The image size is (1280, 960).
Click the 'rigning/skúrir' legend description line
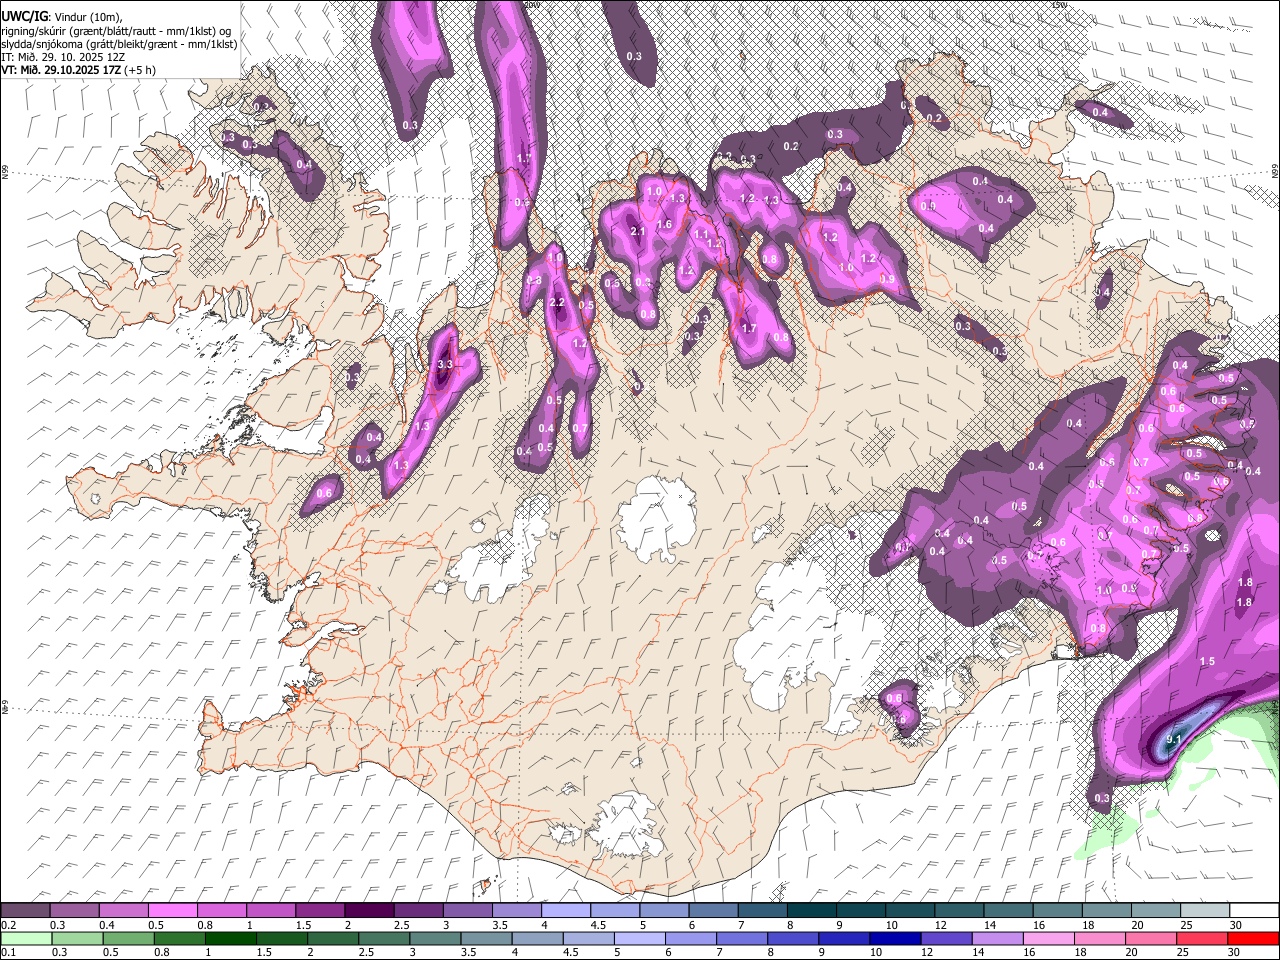click(116, 31)
